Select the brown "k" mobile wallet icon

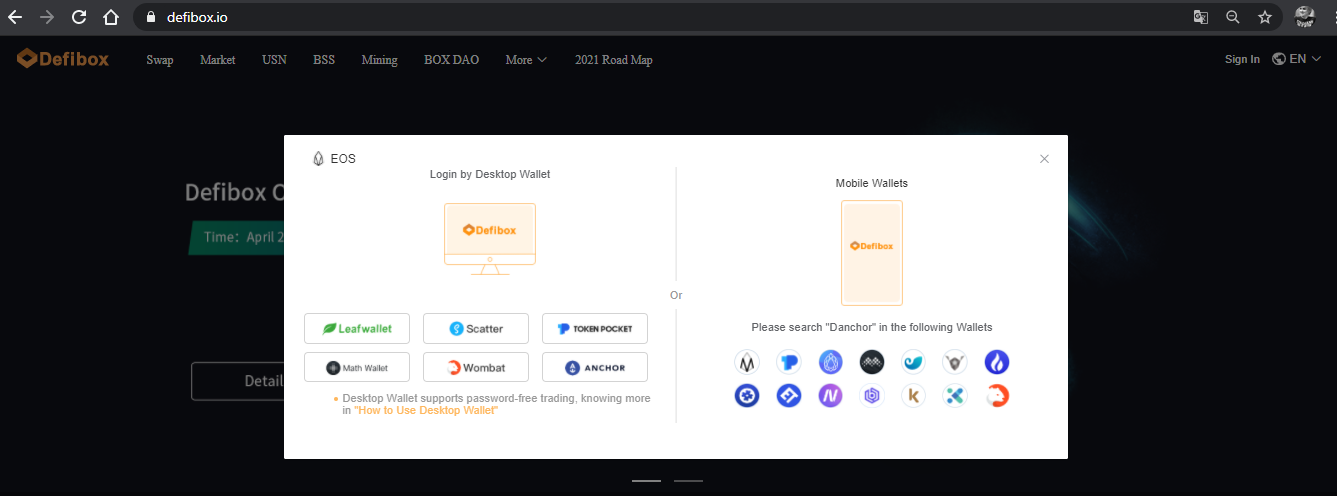913,396
